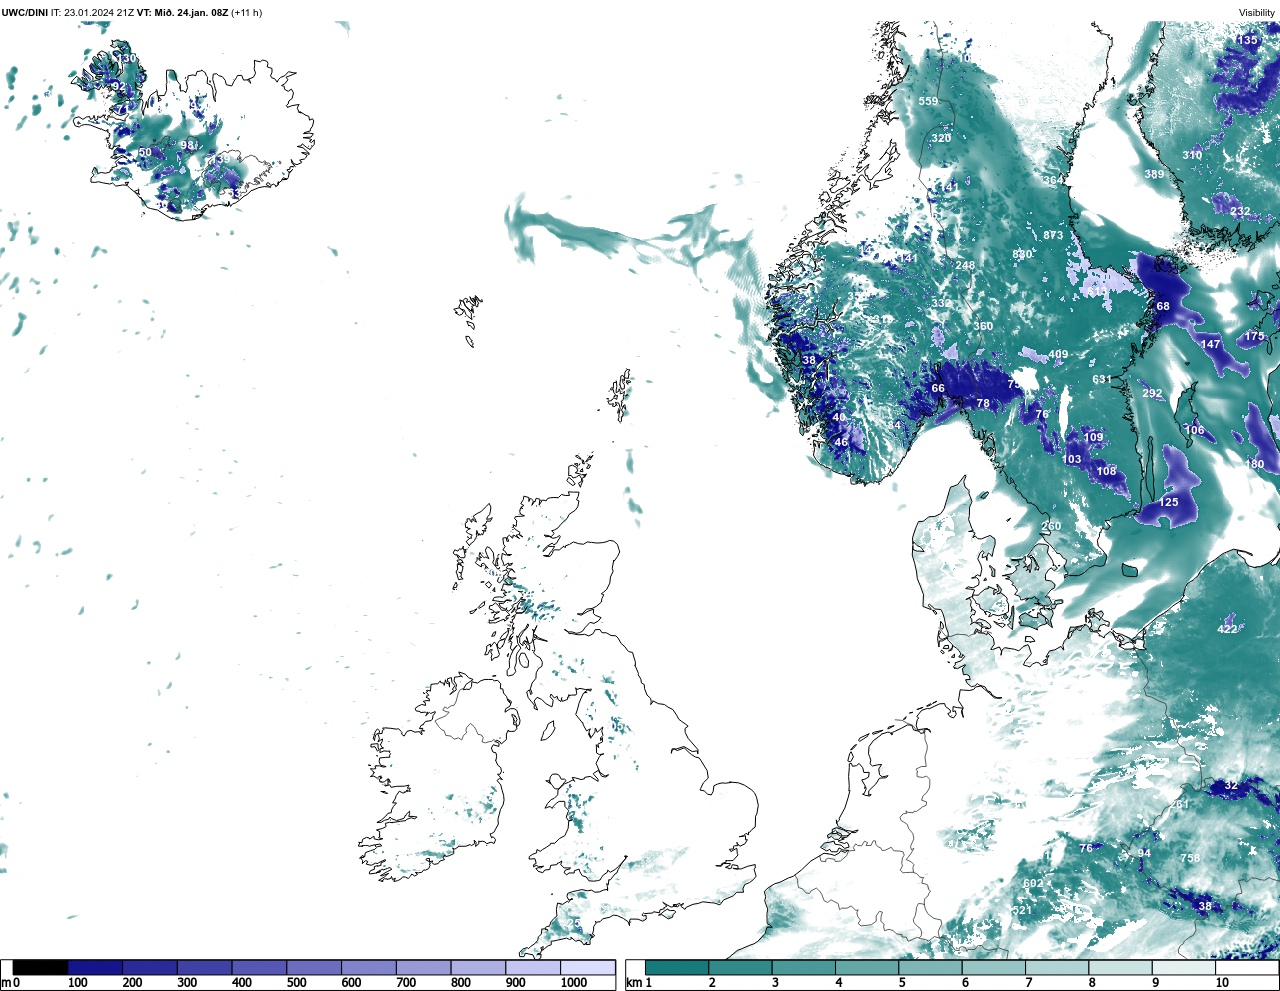Click the 'Mið. 24.jan. 08Z' valid time text

click(x=191, y=13)
